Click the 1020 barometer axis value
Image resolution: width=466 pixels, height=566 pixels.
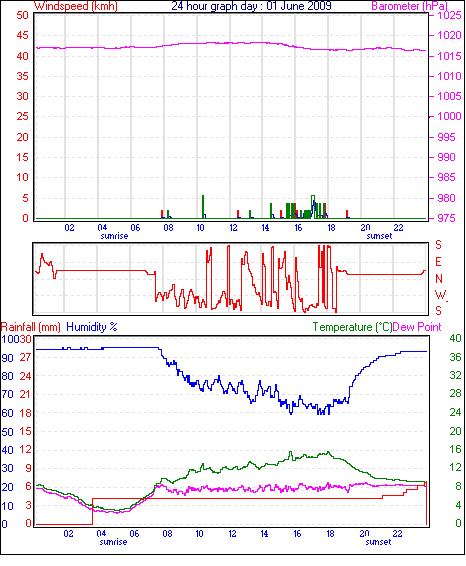[449, 35]
